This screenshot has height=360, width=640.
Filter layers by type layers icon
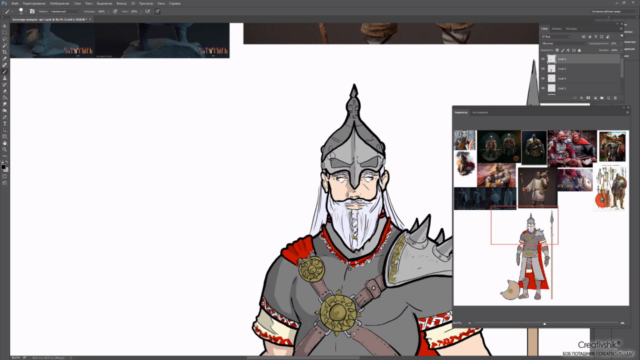596,37
